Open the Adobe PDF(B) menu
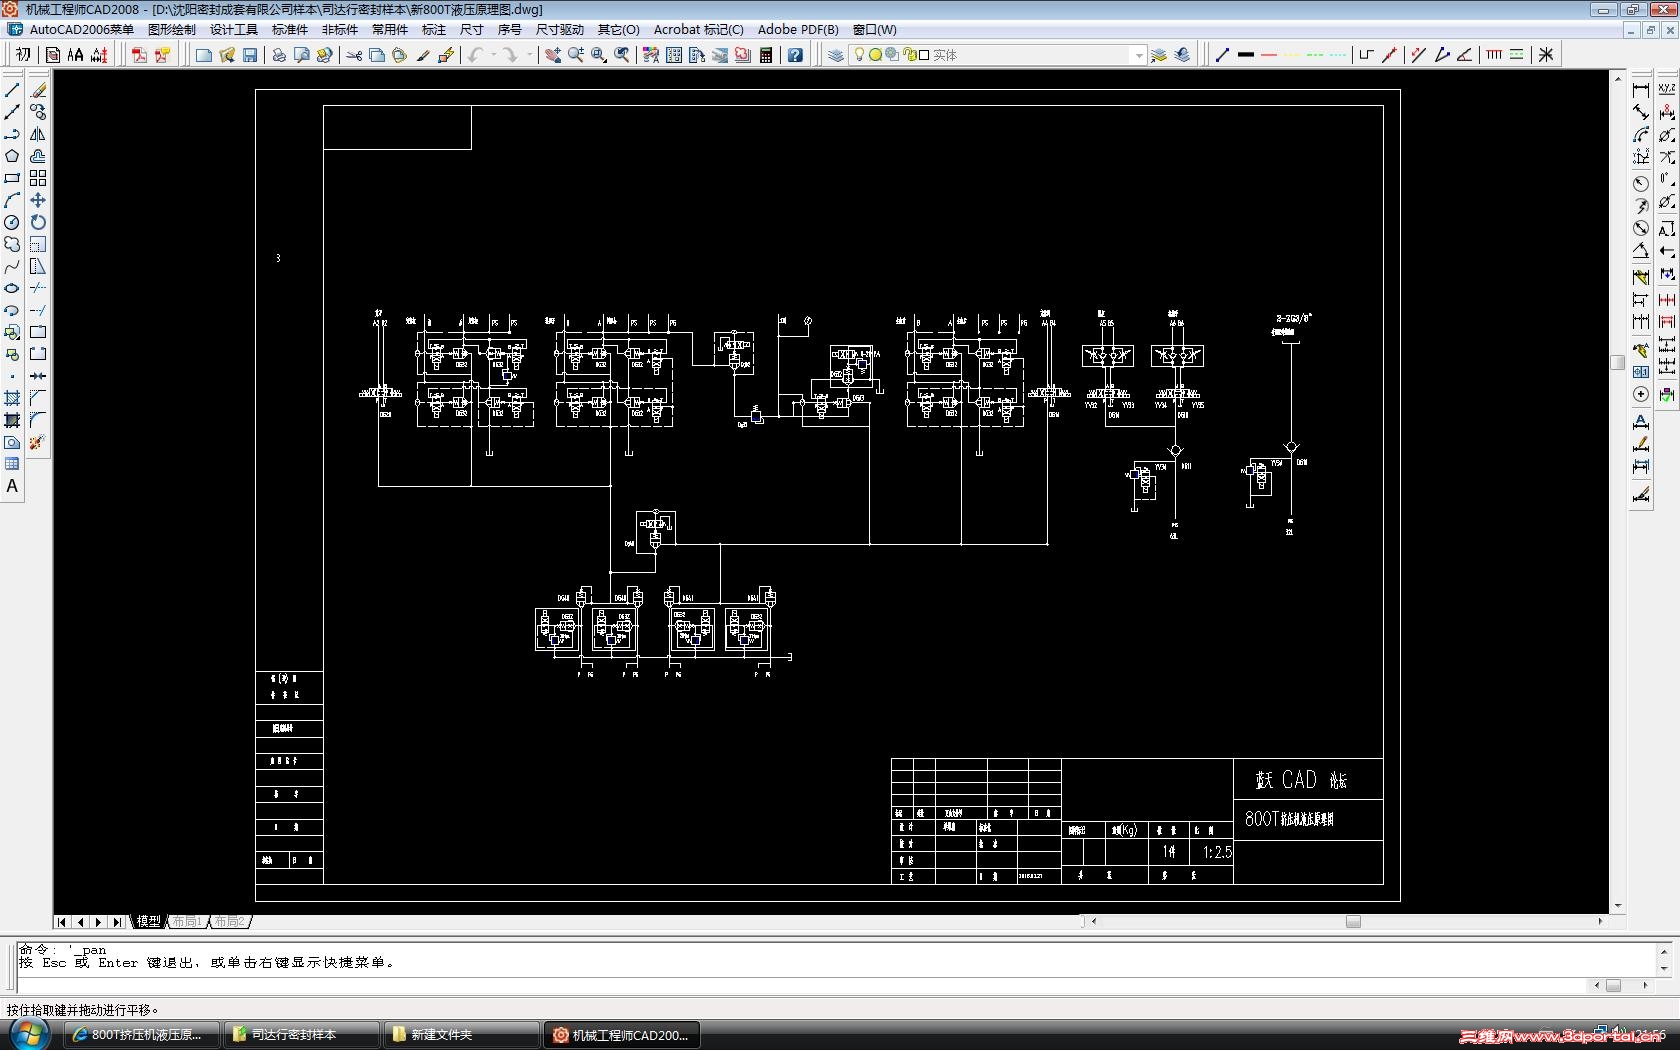 tap(798, 29)
